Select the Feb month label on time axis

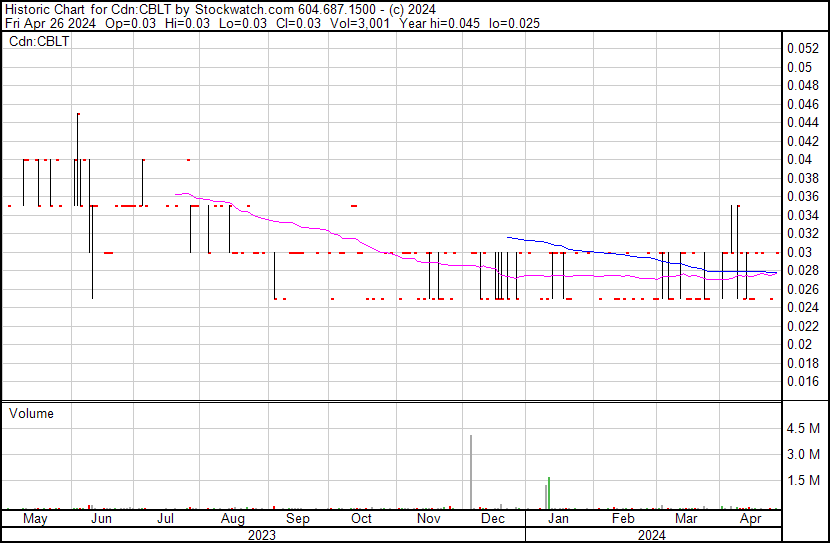(623, 519)
